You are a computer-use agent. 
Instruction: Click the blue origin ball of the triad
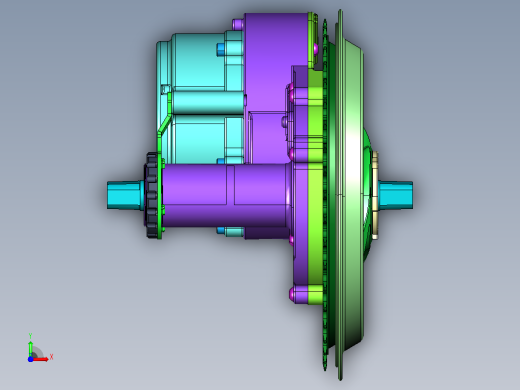(x=30, y=359)
